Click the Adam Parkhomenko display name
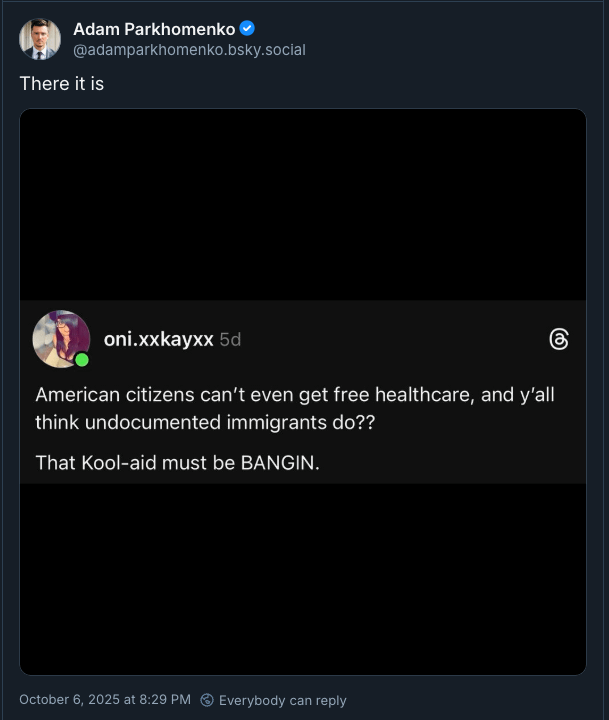This screenshot has height=720, width=609. (154, 29)
